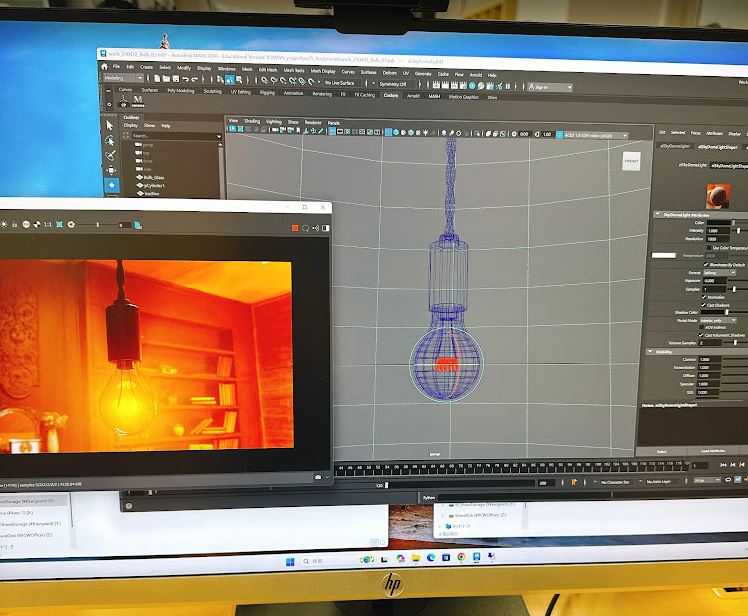This screenshot has width=748, height=616.
Task: Toggle Cast Volumetric Shadows checkbox
Action: [x=701, y=335]
